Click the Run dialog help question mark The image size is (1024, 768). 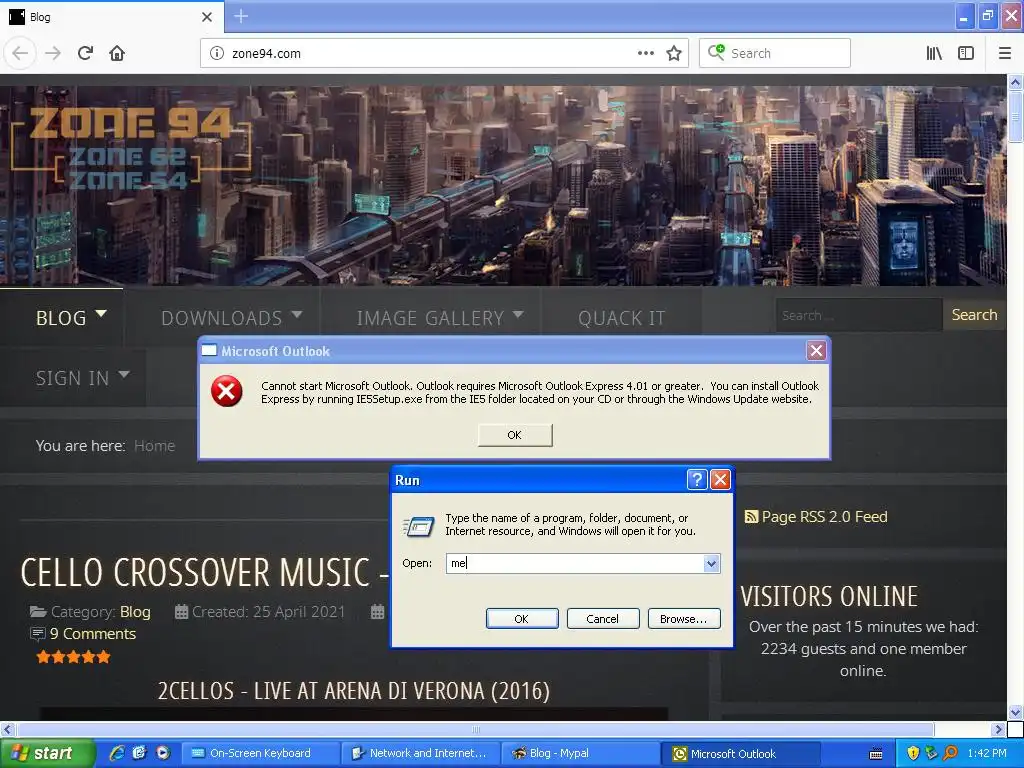click(697, 480)
